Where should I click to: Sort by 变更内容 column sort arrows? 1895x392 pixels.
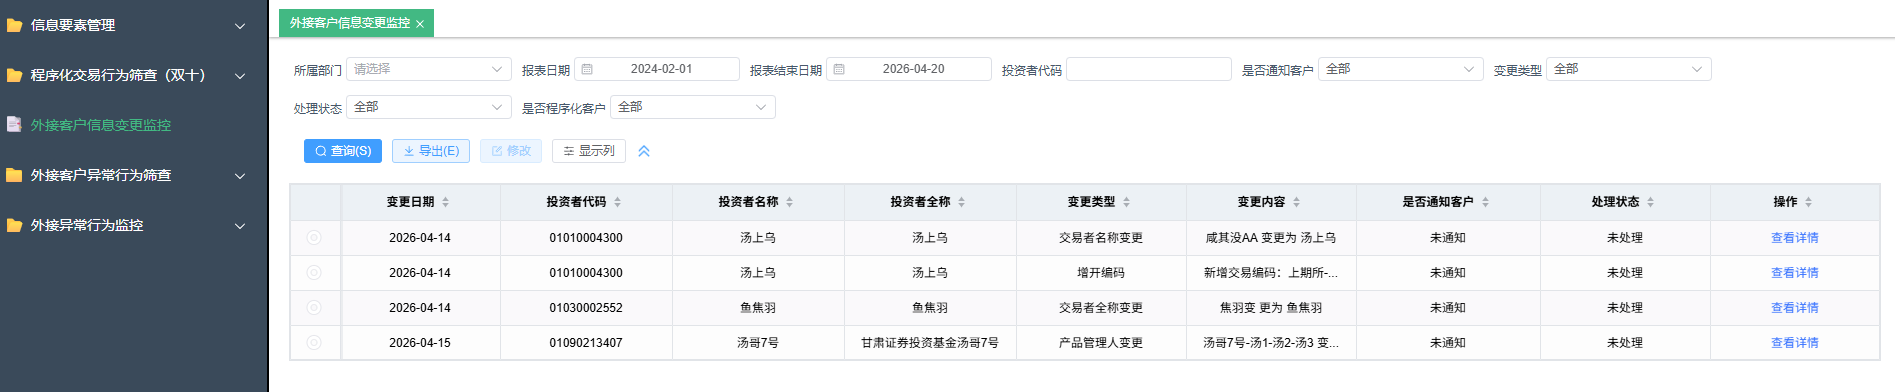pos(1296,202)
